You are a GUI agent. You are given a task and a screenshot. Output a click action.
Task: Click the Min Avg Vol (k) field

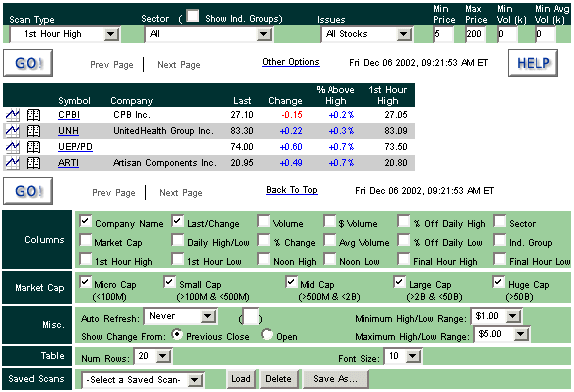point(545,34)
